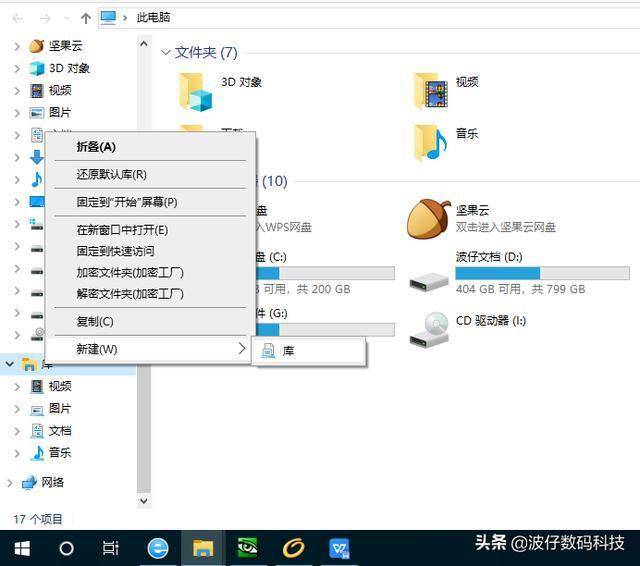
Task: Open the 坚果云 acorn drive icon
Action: coord(429,219)
